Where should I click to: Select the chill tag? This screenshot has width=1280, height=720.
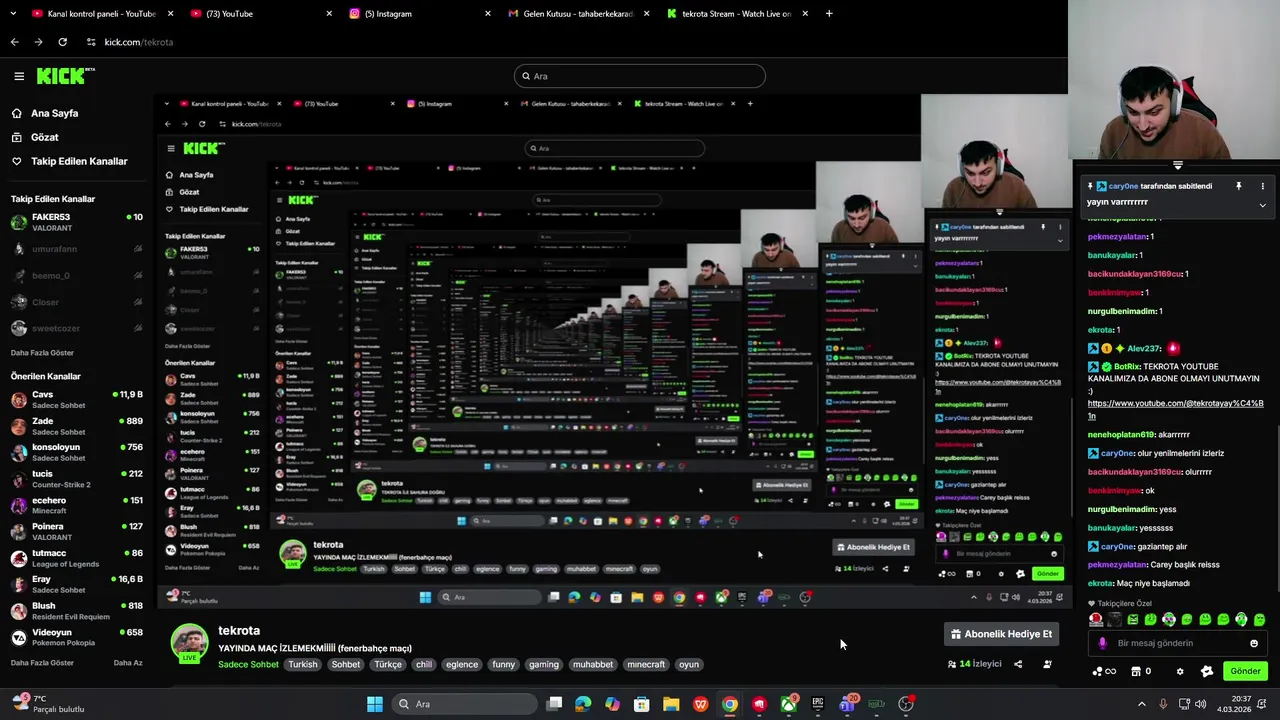(x=424, y=664)
